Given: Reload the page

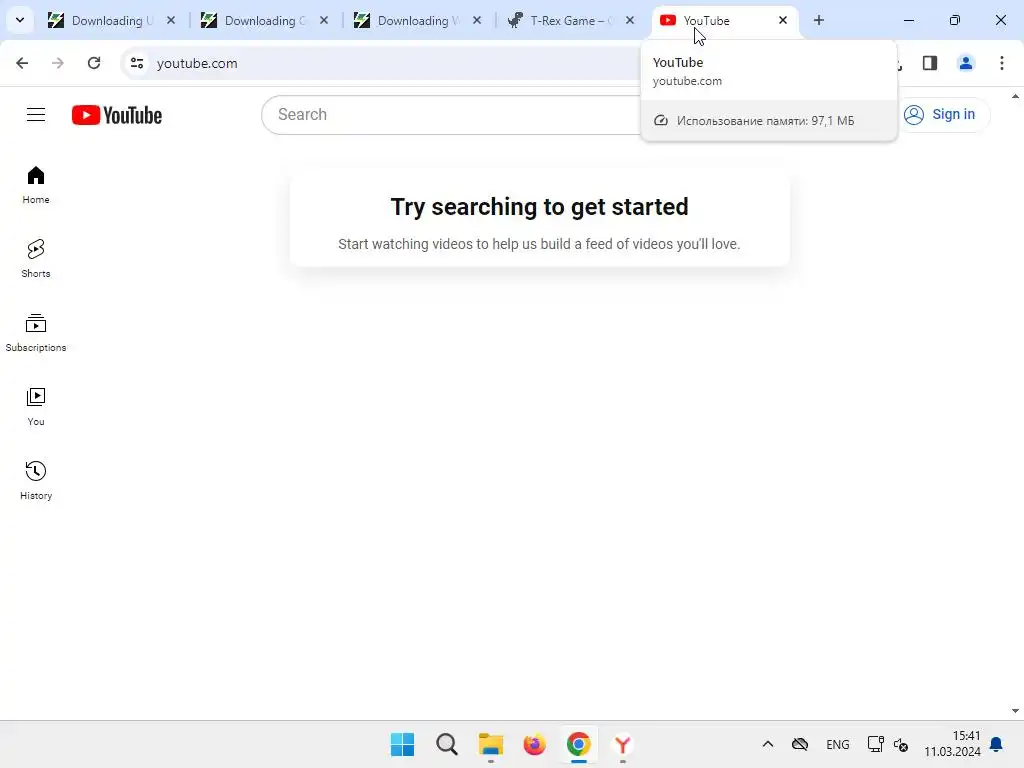Looking at the screenshot, I should point(94,63).
